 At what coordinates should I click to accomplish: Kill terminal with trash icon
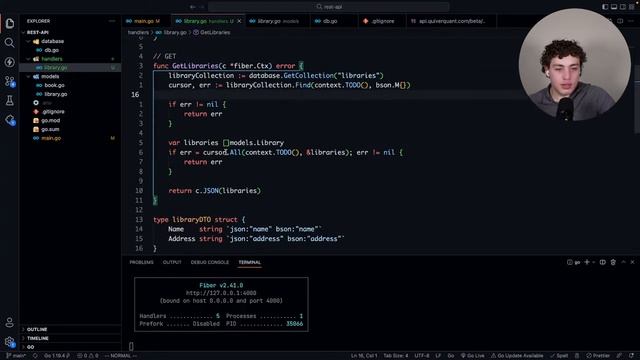[x=613, y=262]
